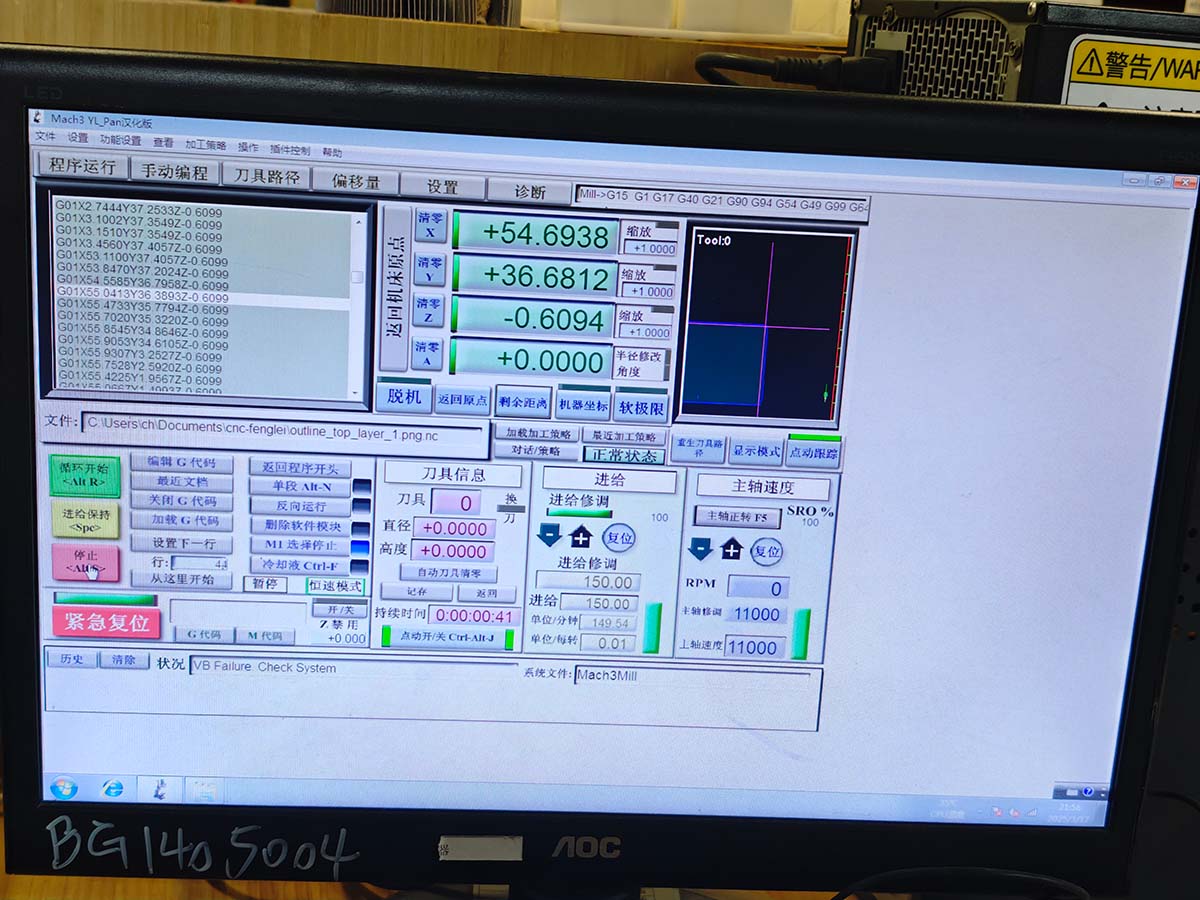Screen dimensions: 1200x900
Task: Toggle 机器坐标 machine coordinates
Action: (x=583, y=405)
